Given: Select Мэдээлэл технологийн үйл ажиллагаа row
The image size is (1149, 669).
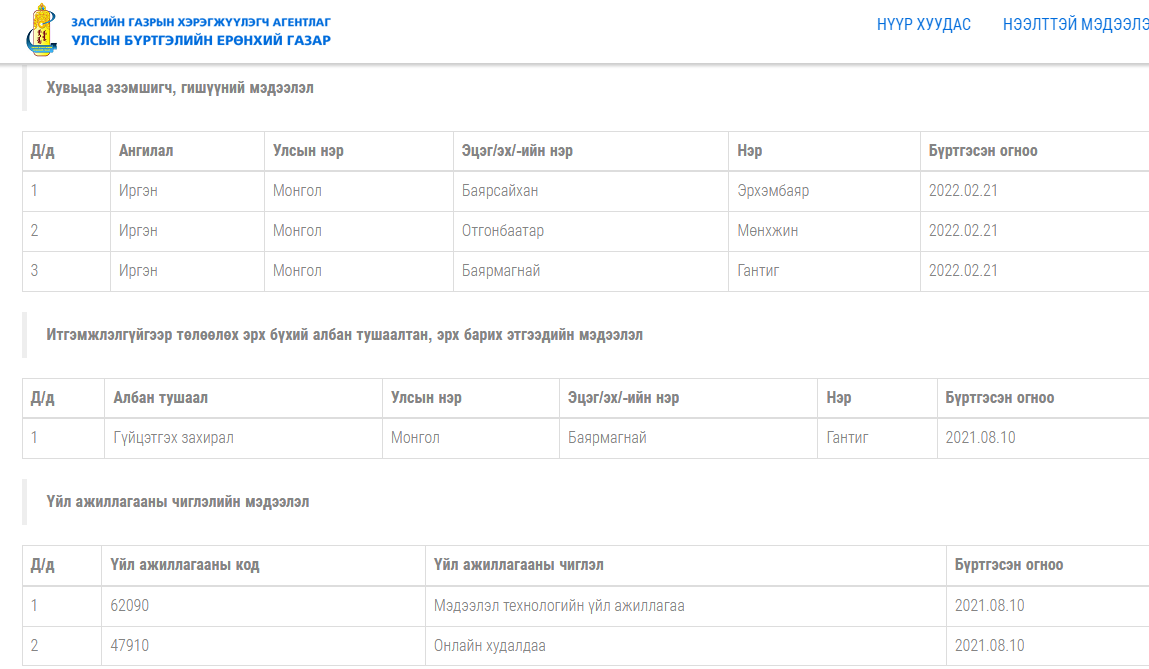Looking at the screenshot, I should point(559,606).
